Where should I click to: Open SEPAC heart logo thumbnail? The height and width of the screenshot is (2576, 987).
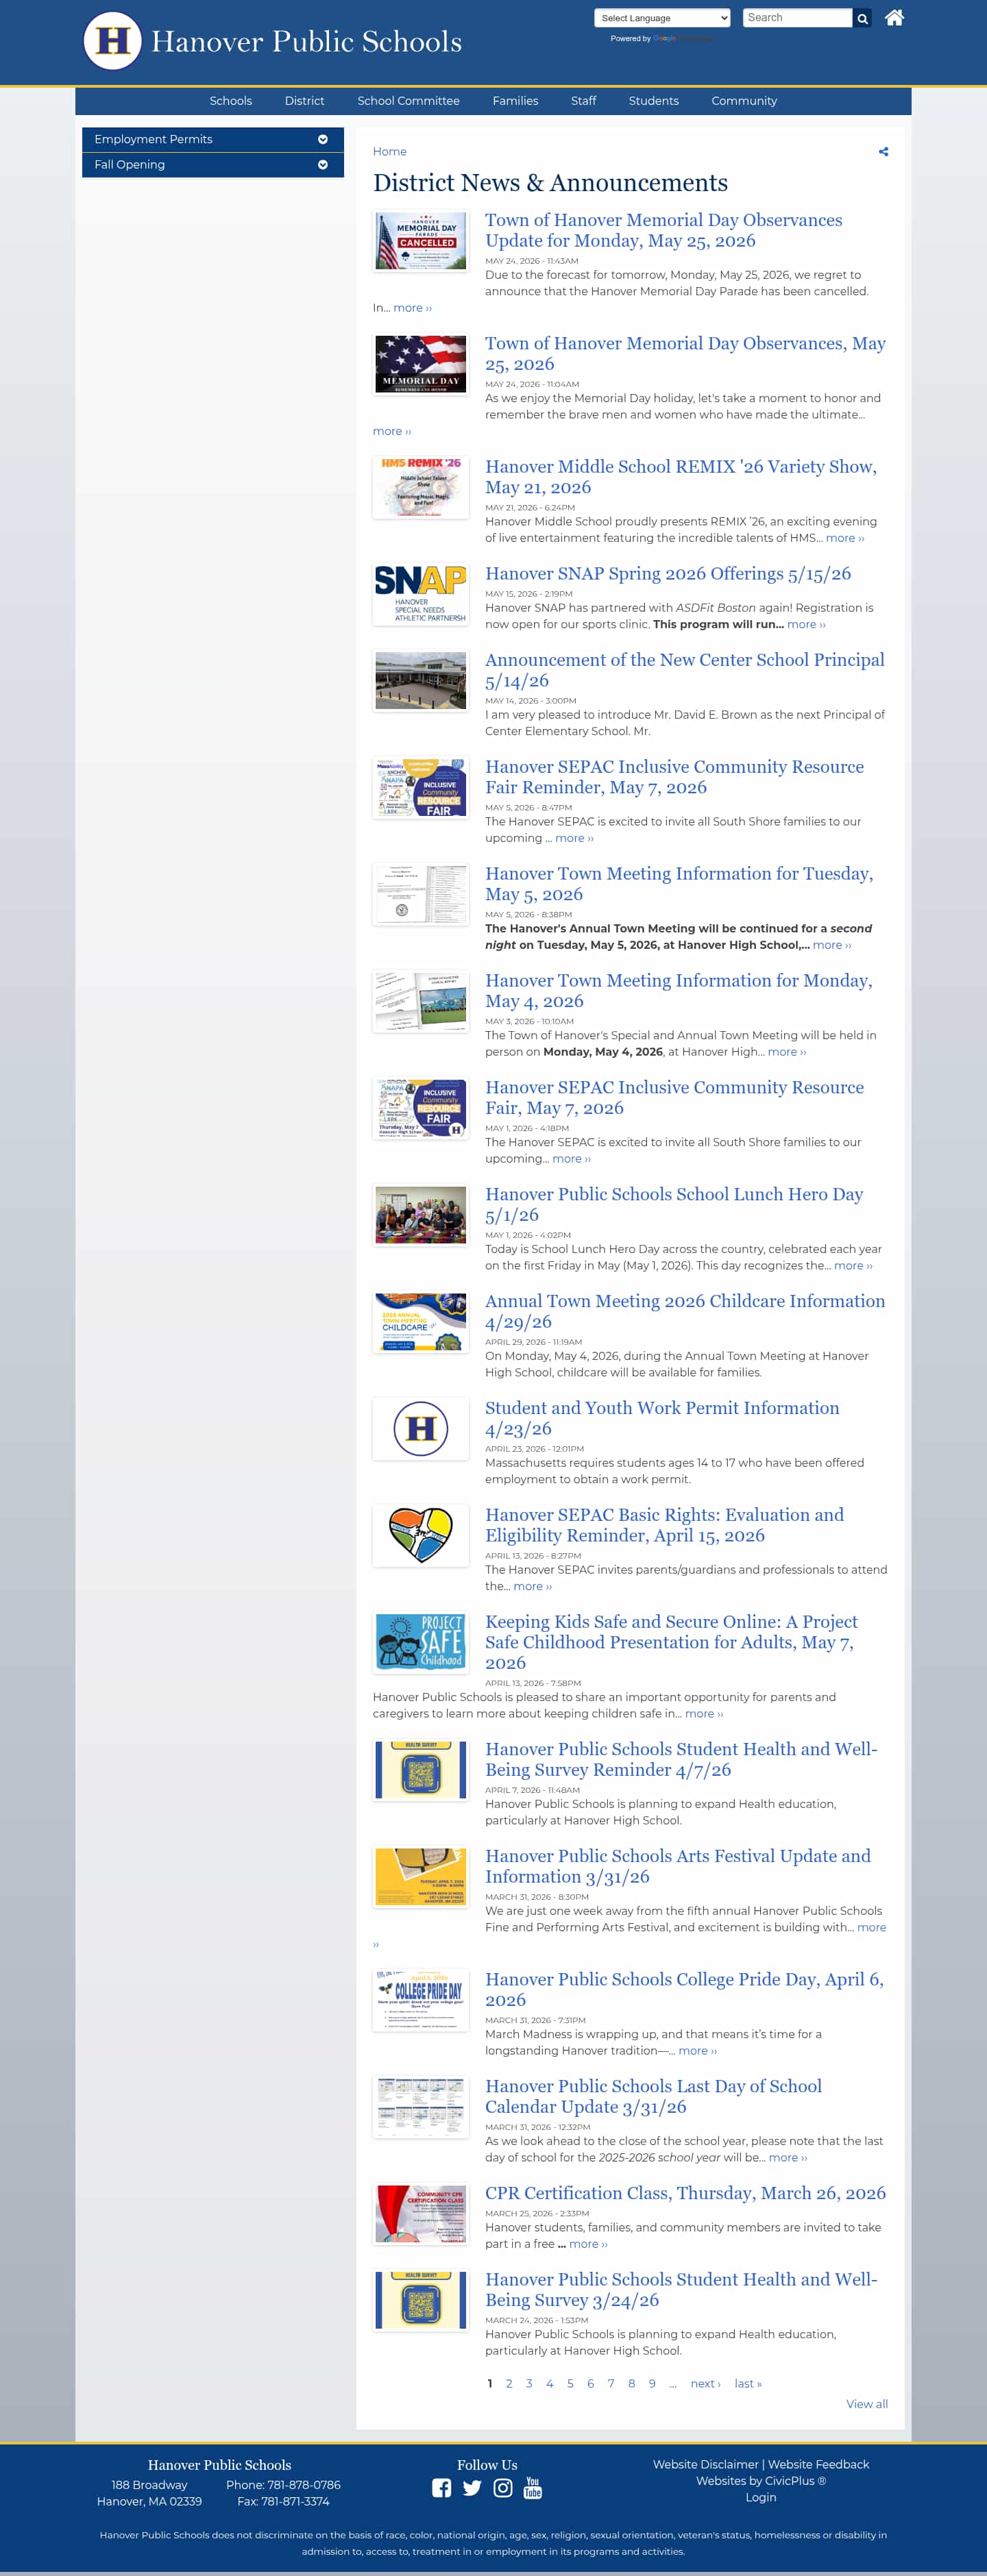(x=421, y=1536)
